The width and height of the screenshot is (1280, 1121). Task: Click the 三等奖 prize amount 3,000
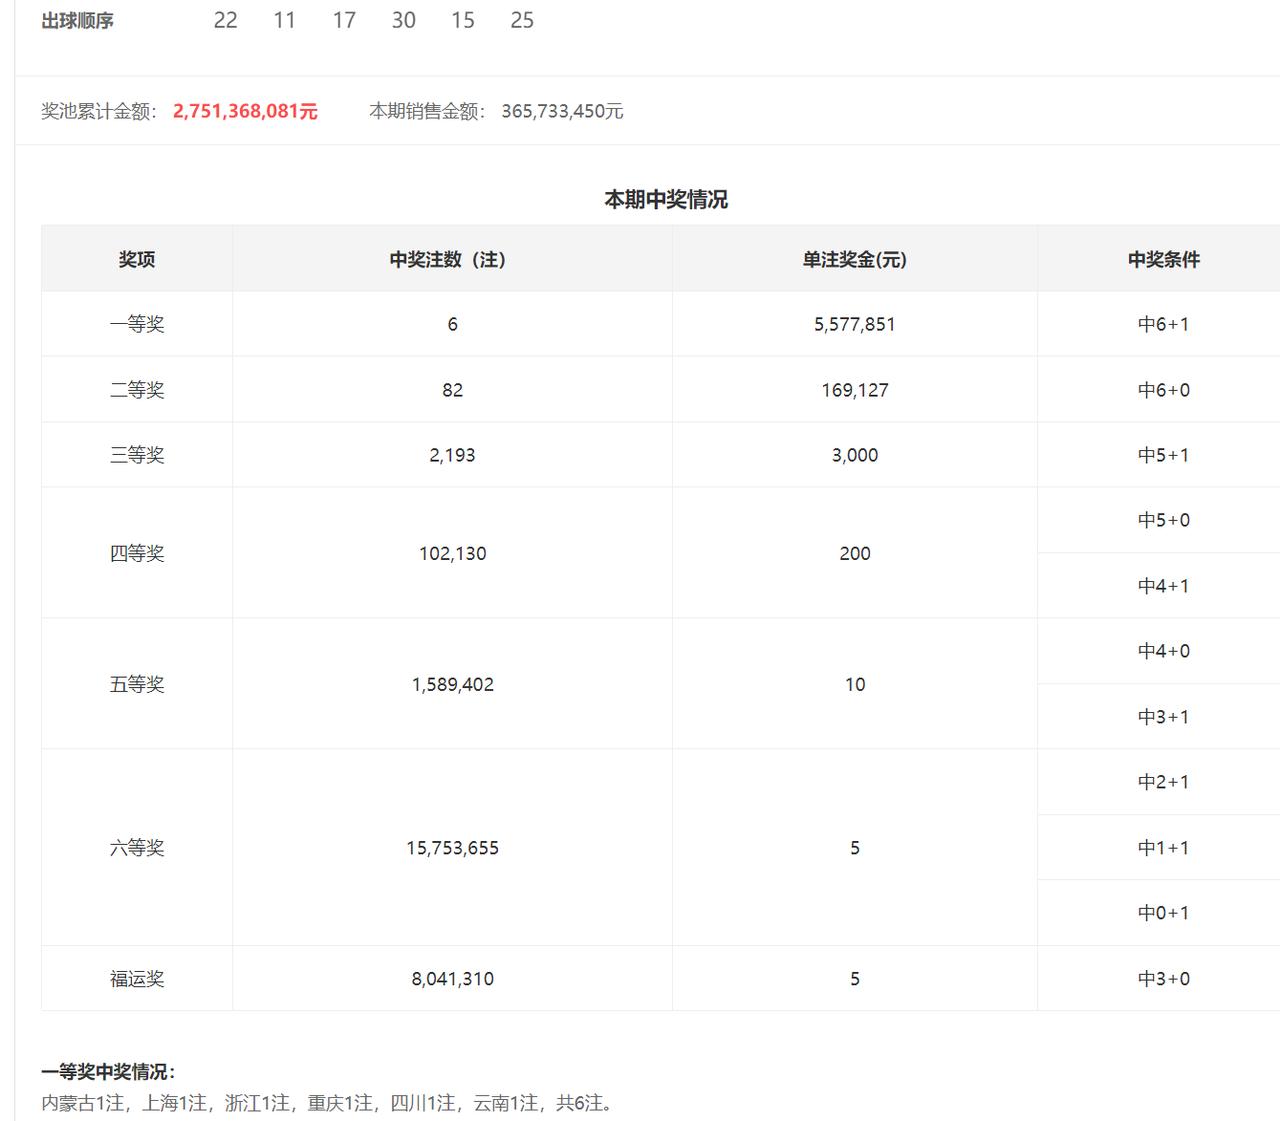pos(855,455)
